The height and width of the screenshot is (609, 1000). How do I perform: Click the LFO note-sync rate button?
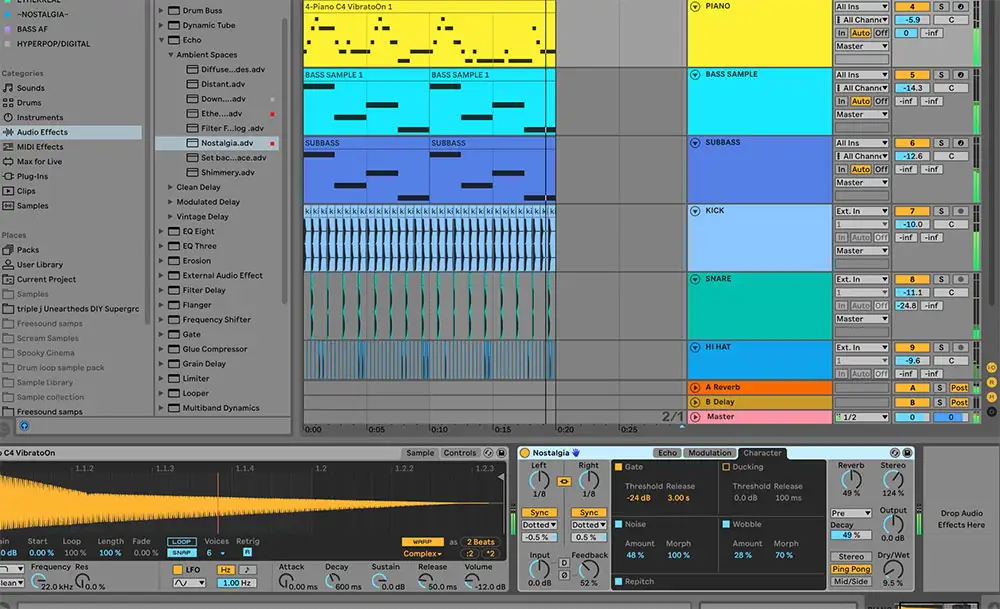246,569
